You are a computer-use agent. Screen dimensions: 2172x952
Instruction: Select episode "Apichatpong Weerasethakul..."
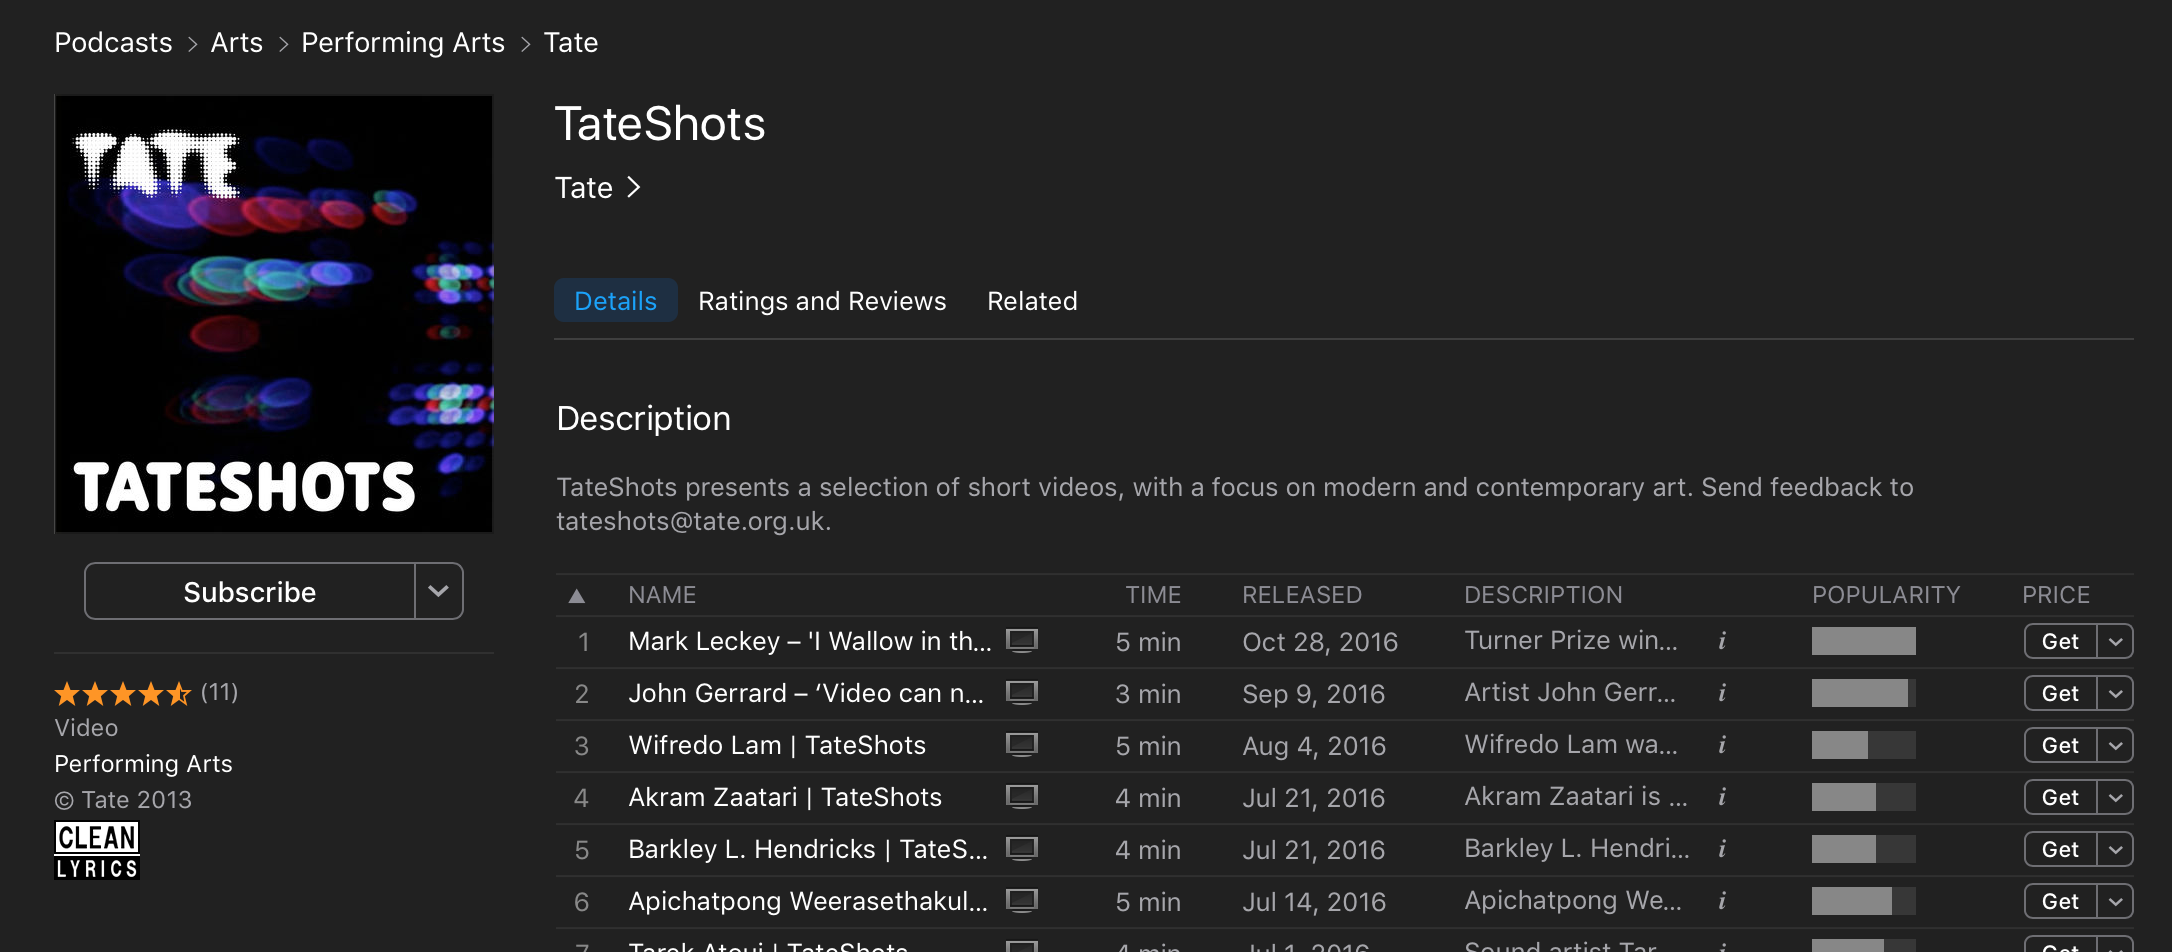coord(808,901)
